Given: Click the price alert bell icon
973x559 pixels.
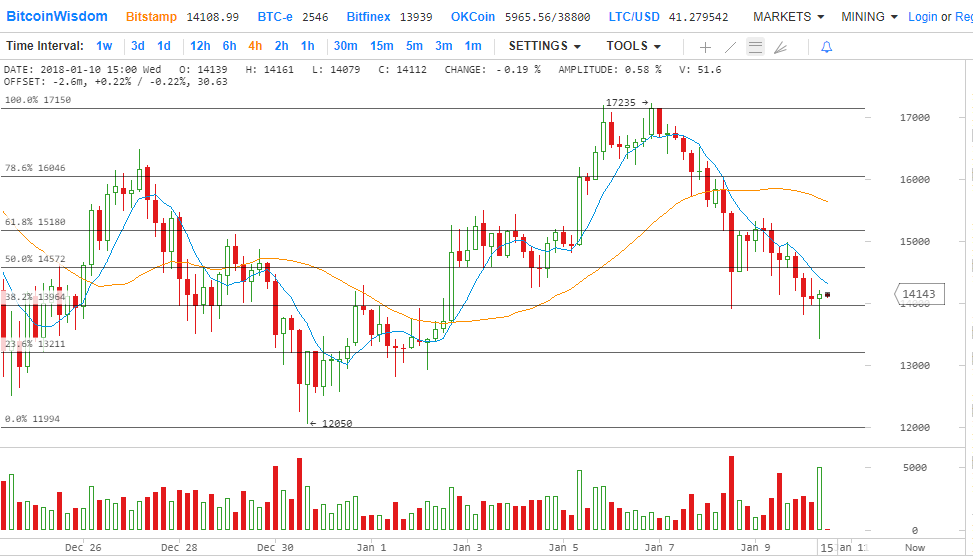Looking at the screenshot, I should (826, 47).
